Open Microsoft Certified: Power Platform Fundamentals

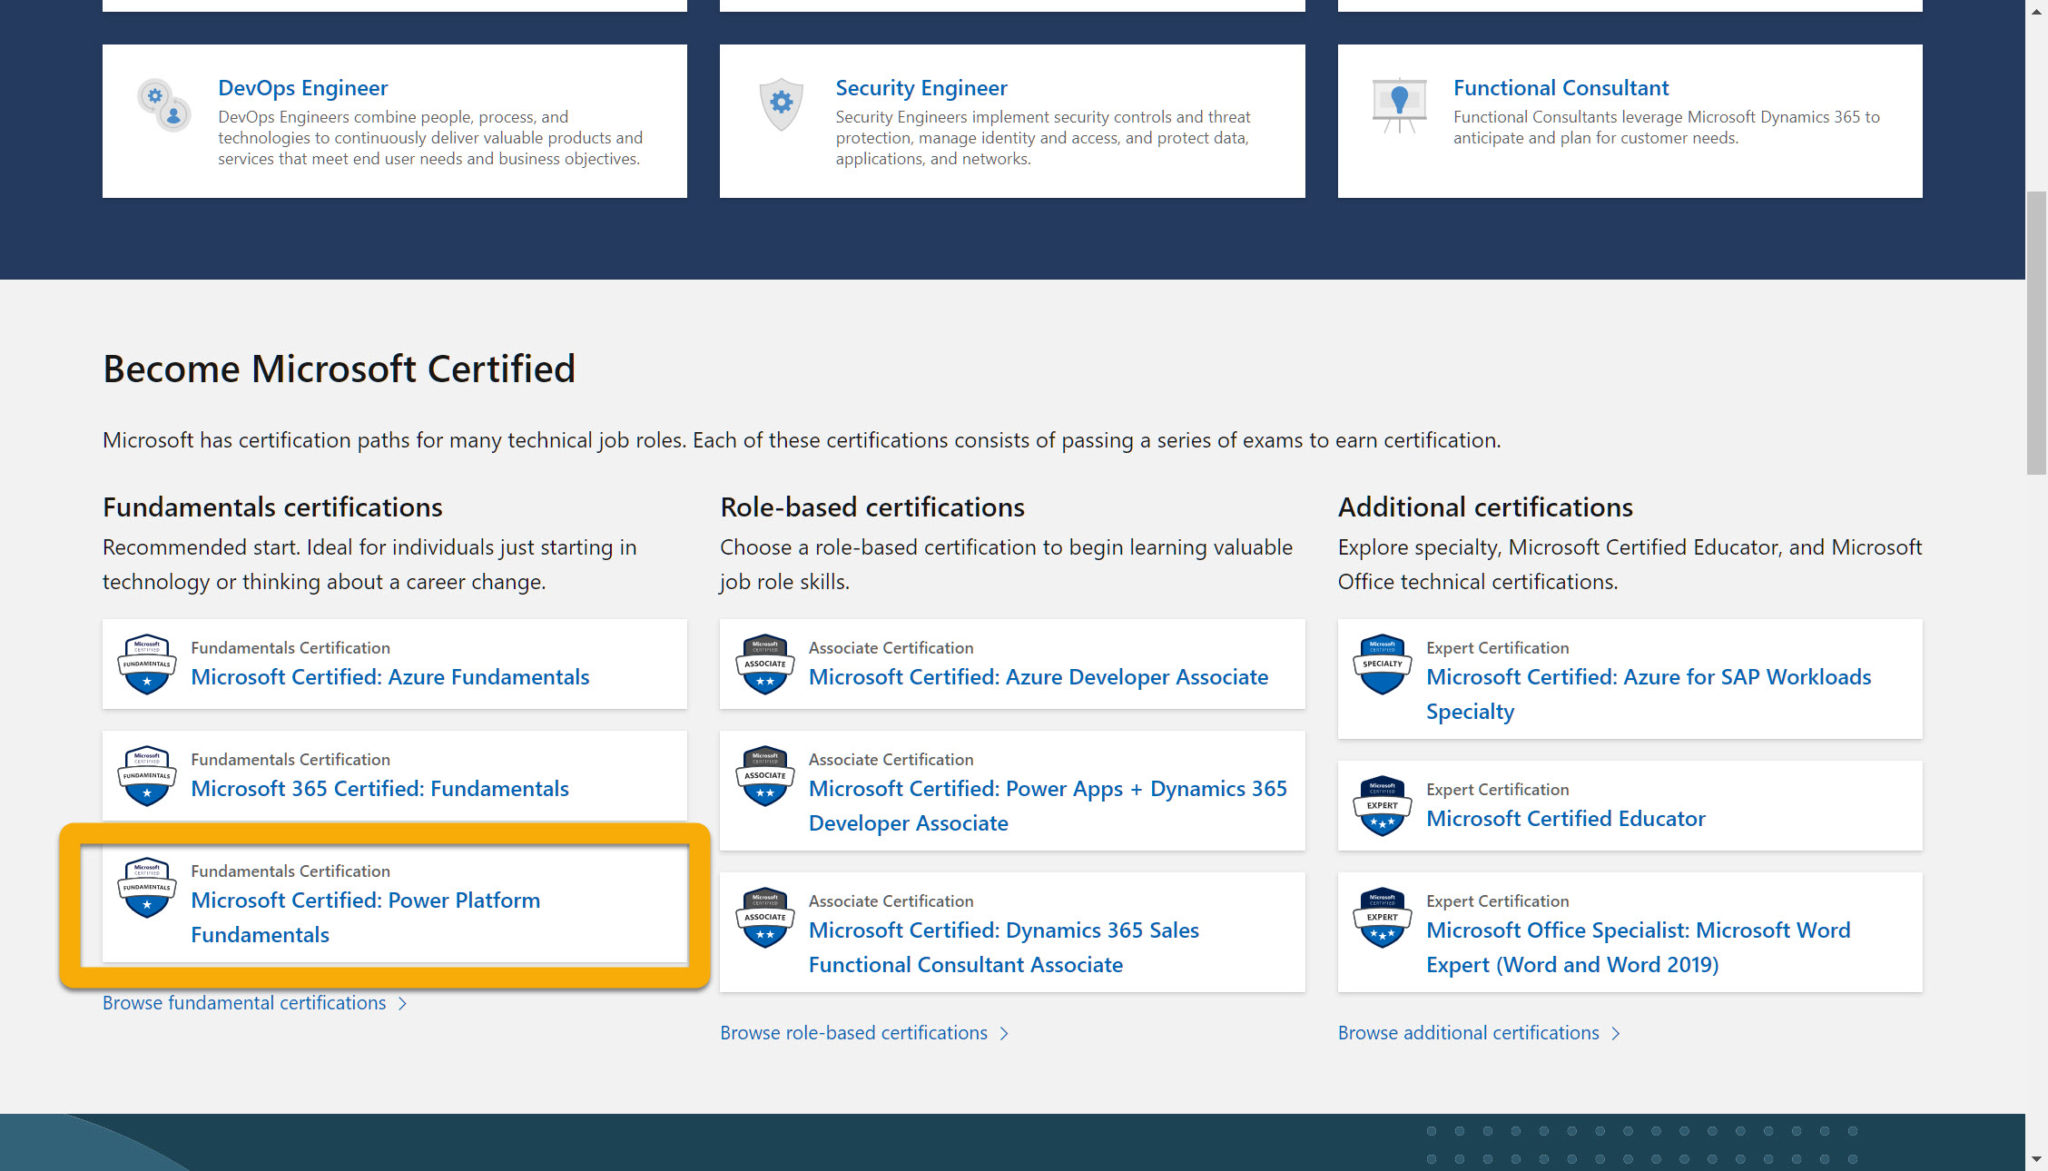[365, 917]
